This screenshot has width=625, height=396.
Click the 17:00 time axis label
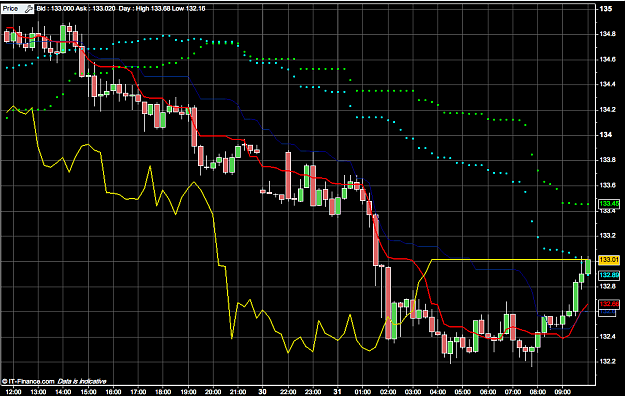point(138,392)
